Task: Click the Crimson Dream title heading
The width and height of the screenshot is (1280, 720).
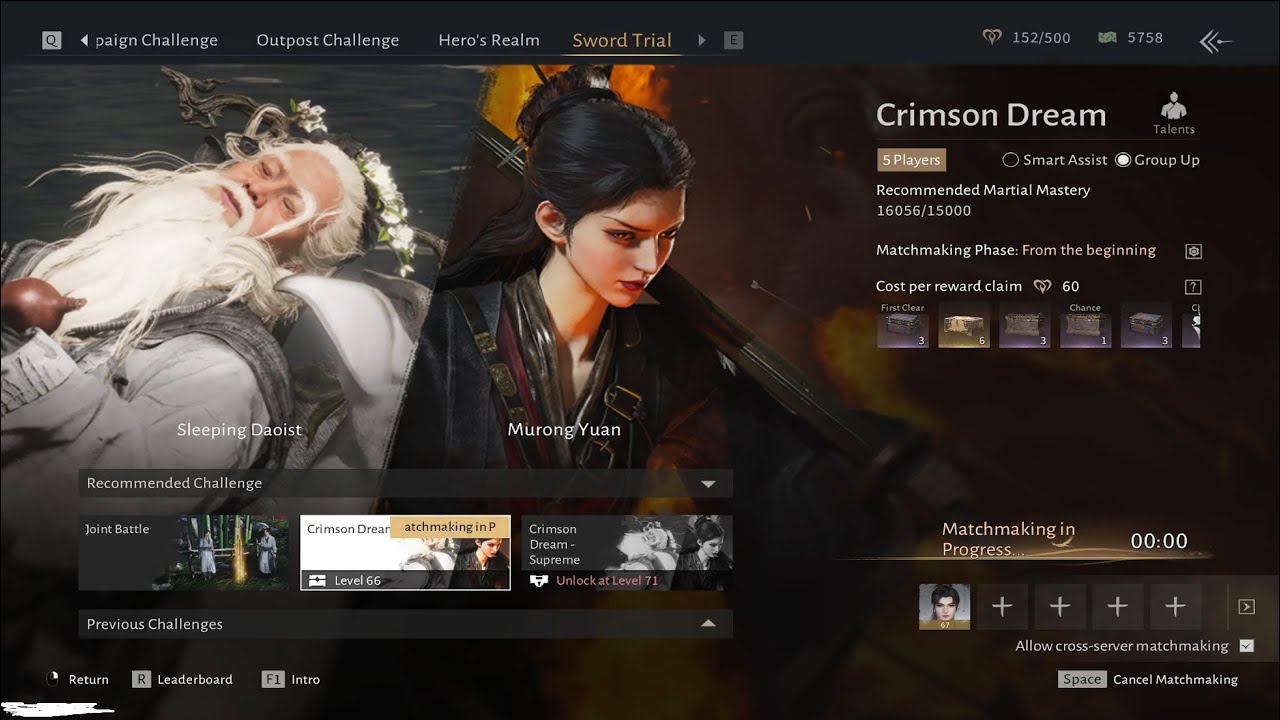Action: [x=991, y=115]
